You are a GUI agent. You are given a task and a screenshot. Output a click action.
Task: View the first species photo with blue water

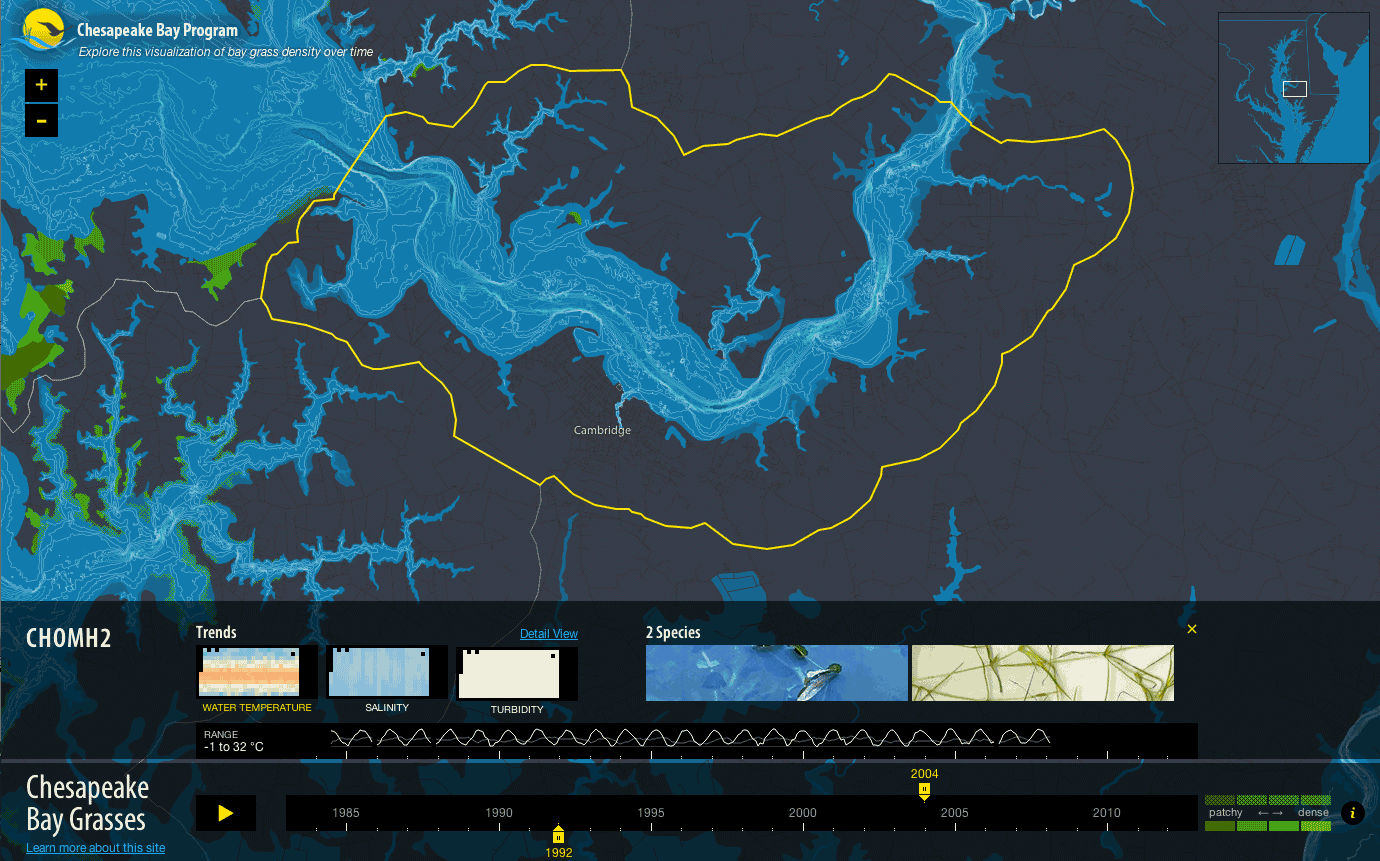click(776, 673)
